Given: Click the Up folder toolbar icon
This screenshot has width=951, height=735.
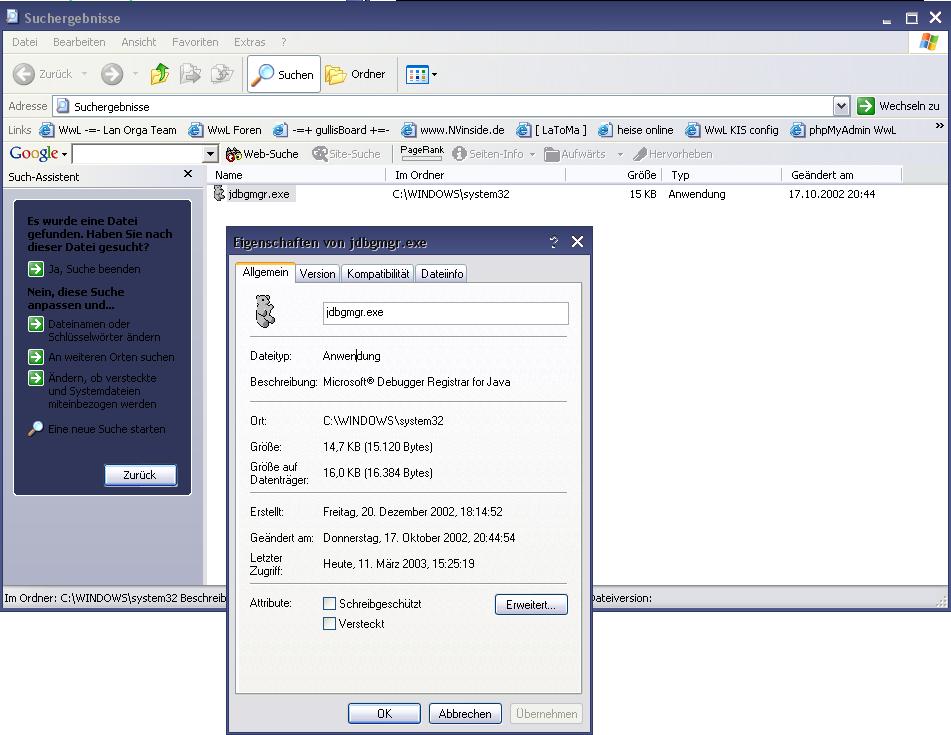Looking at the screenshot, I should (160, 74).
